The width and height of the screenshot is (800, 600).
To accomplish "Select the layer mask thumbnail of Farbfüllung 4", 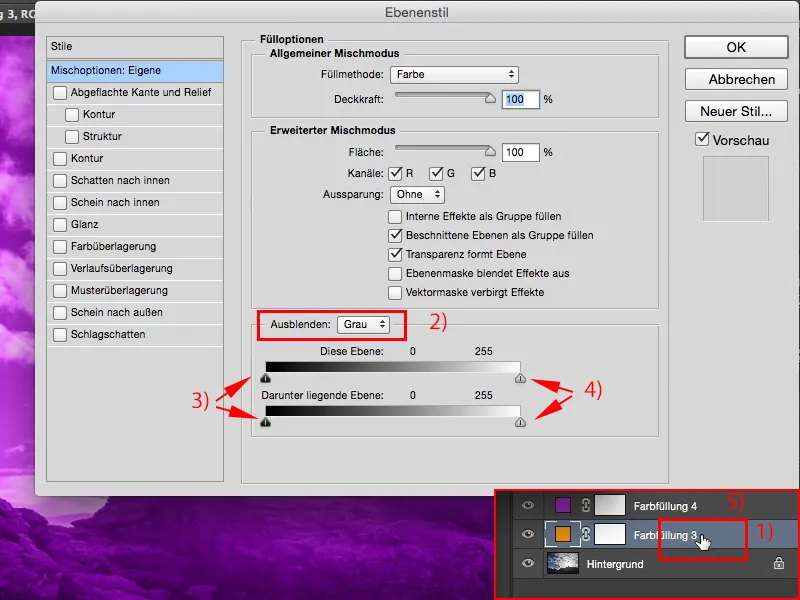I will (x=610, y=505).
